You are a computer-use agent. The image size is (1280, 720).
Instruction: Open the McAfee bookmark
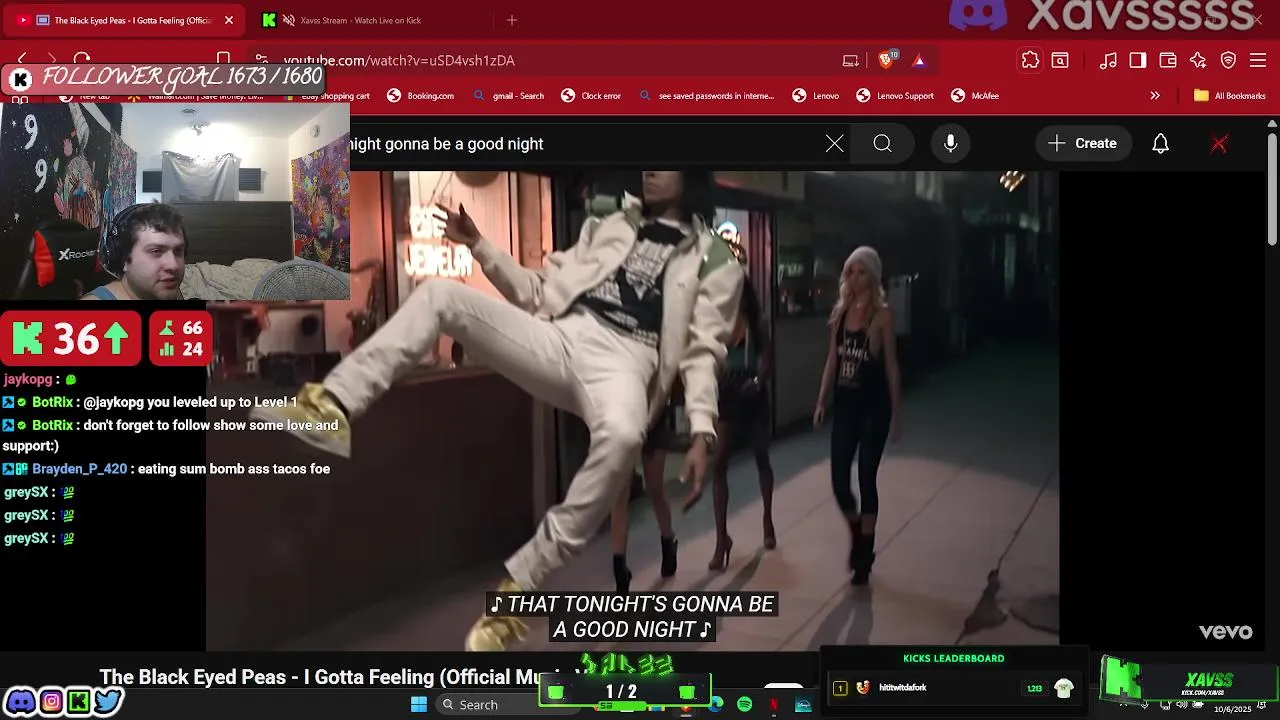tap(975, 96)
